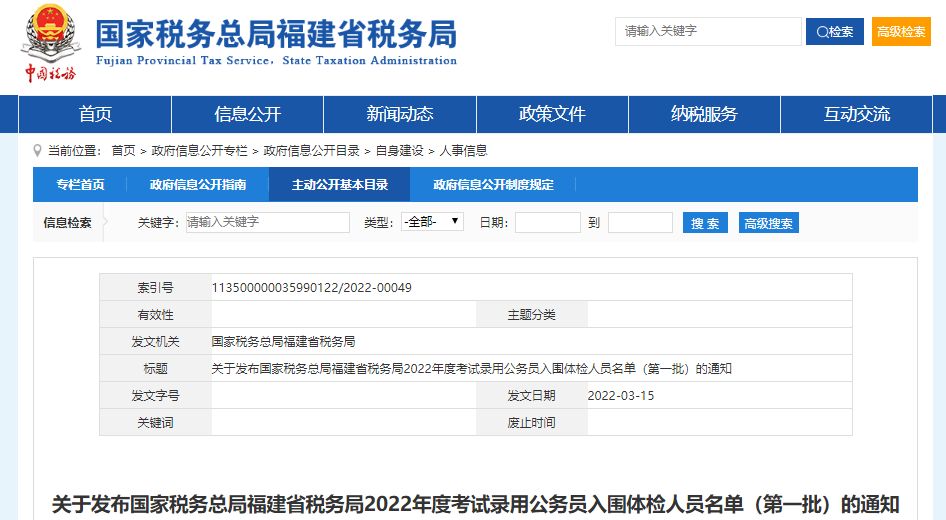Open 纳税服务 navigation menu
This screenshot has width=946, height=520.
pos(704,114)
